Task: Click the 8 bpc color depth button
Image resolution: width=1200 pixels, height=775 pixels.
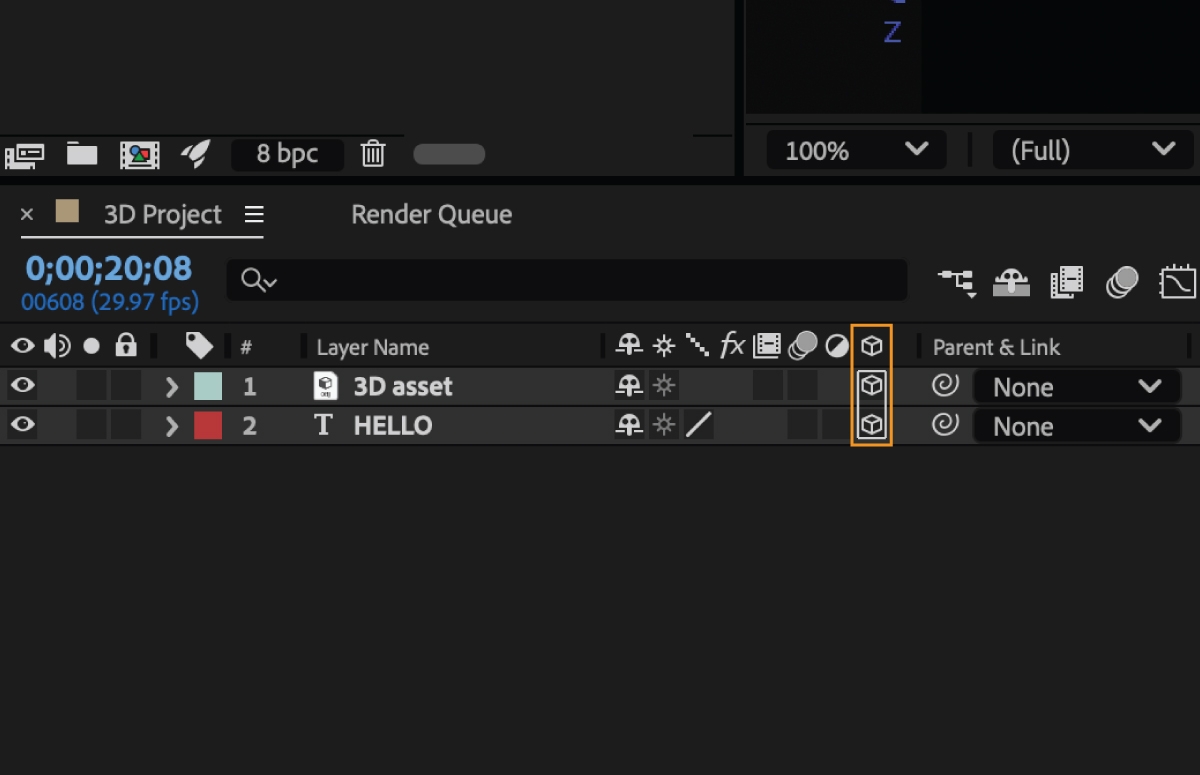Action: click(287, 154)
